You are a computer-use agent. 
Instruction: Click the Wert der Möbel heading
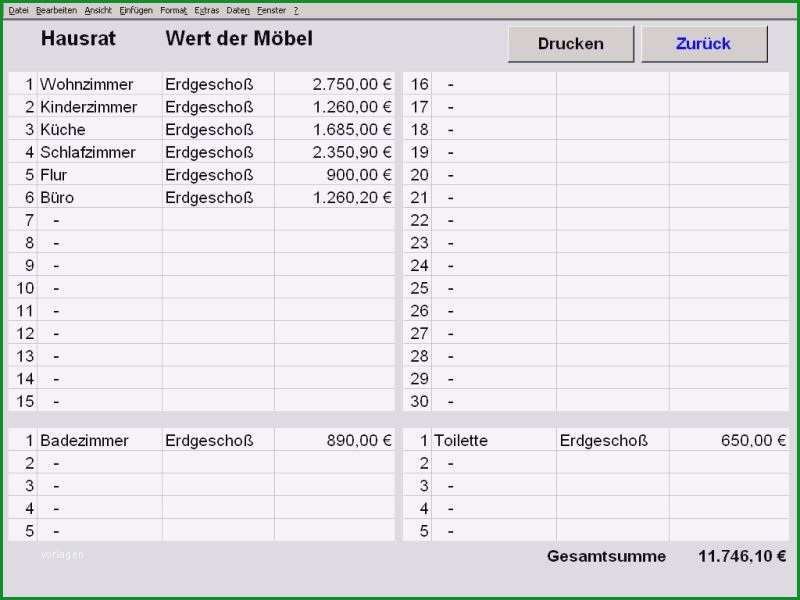point(239,38)
